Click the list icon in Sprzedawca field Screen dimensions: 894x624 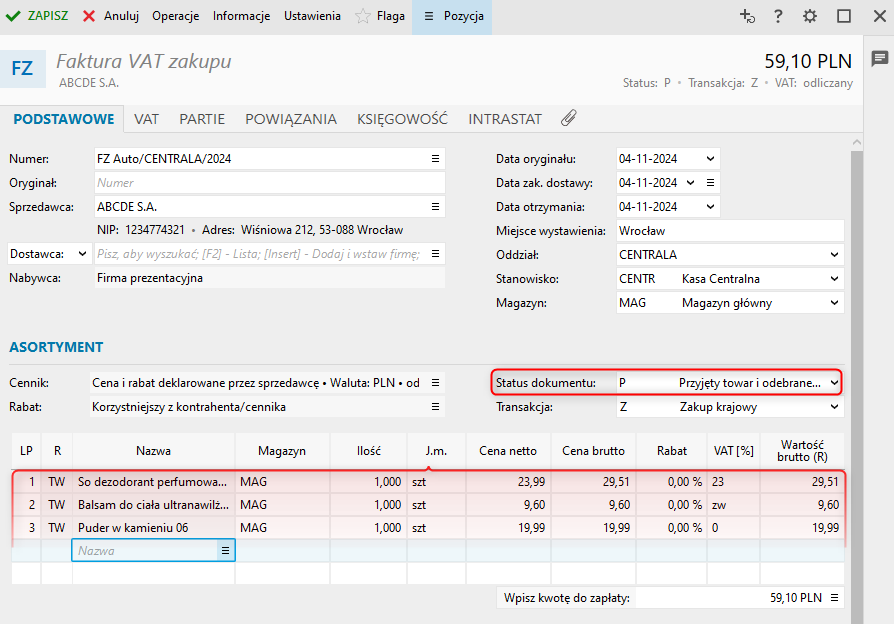[435, 207]
